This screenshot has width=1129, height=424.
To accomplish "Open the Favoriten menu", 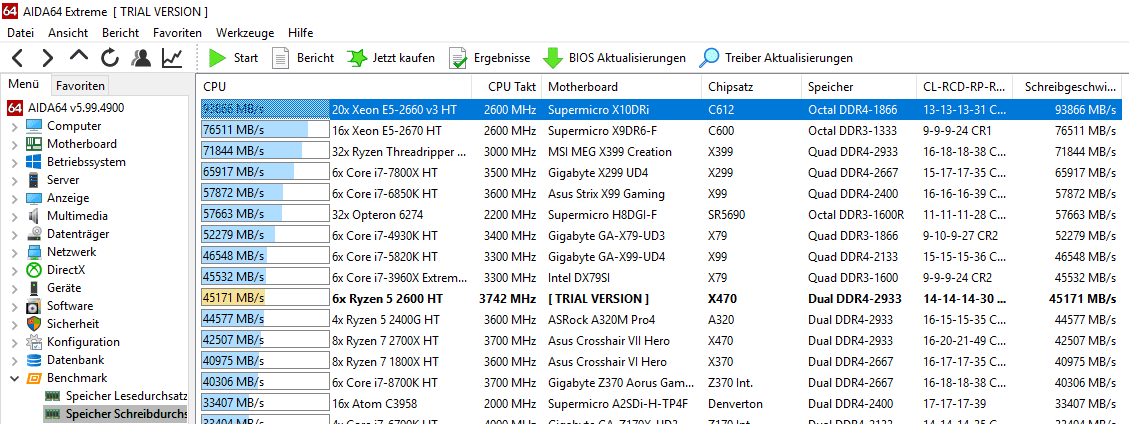I will [x=177, y=33].
